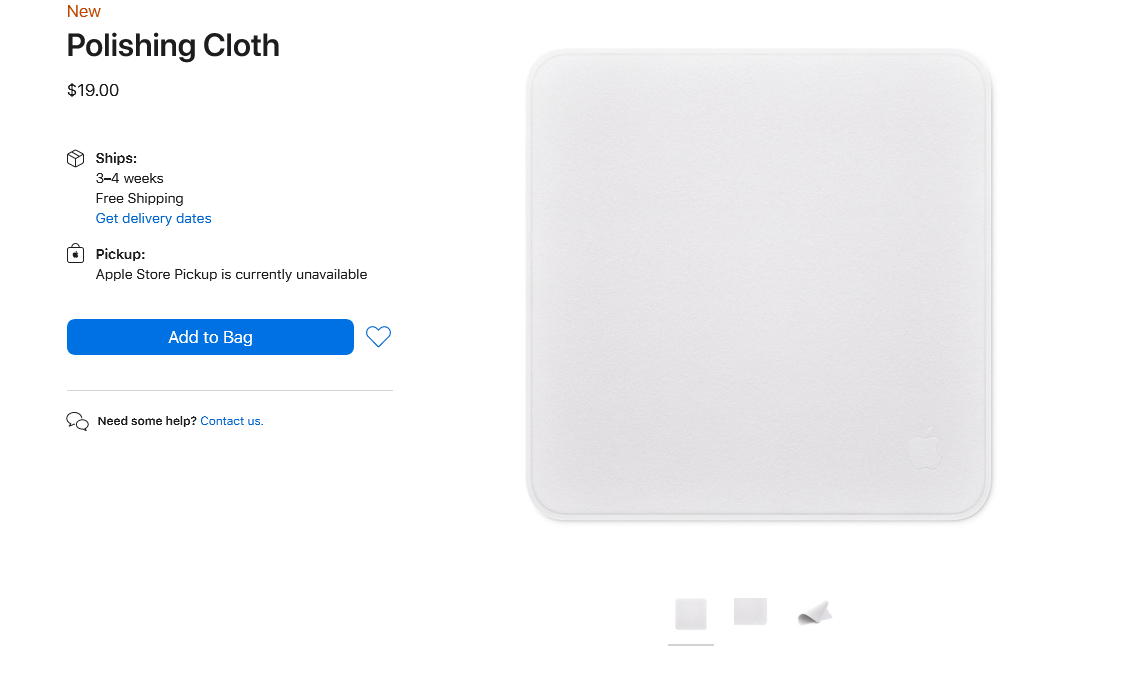Click the shipping box icon
Viewport: 1142px width, 689px height.
click(76, 158)
